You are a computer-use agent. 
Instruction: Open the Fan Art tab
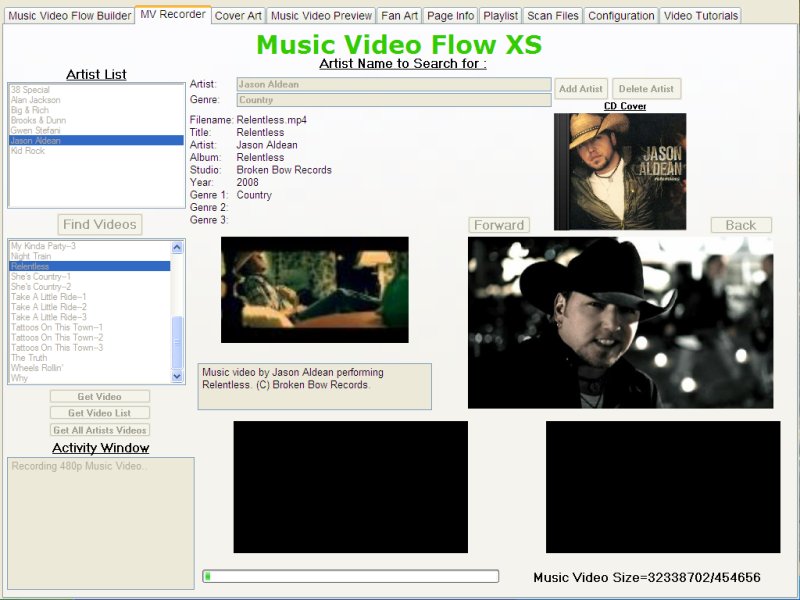399,15
